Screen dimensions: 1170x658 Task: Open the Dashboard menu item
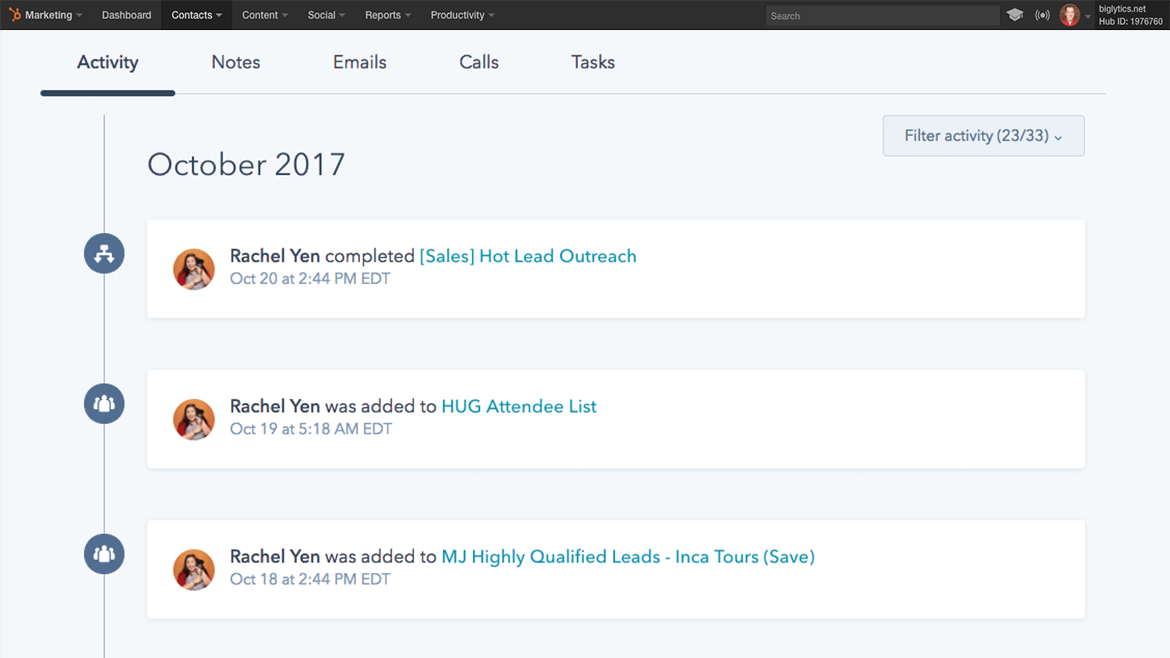point(126,15)
